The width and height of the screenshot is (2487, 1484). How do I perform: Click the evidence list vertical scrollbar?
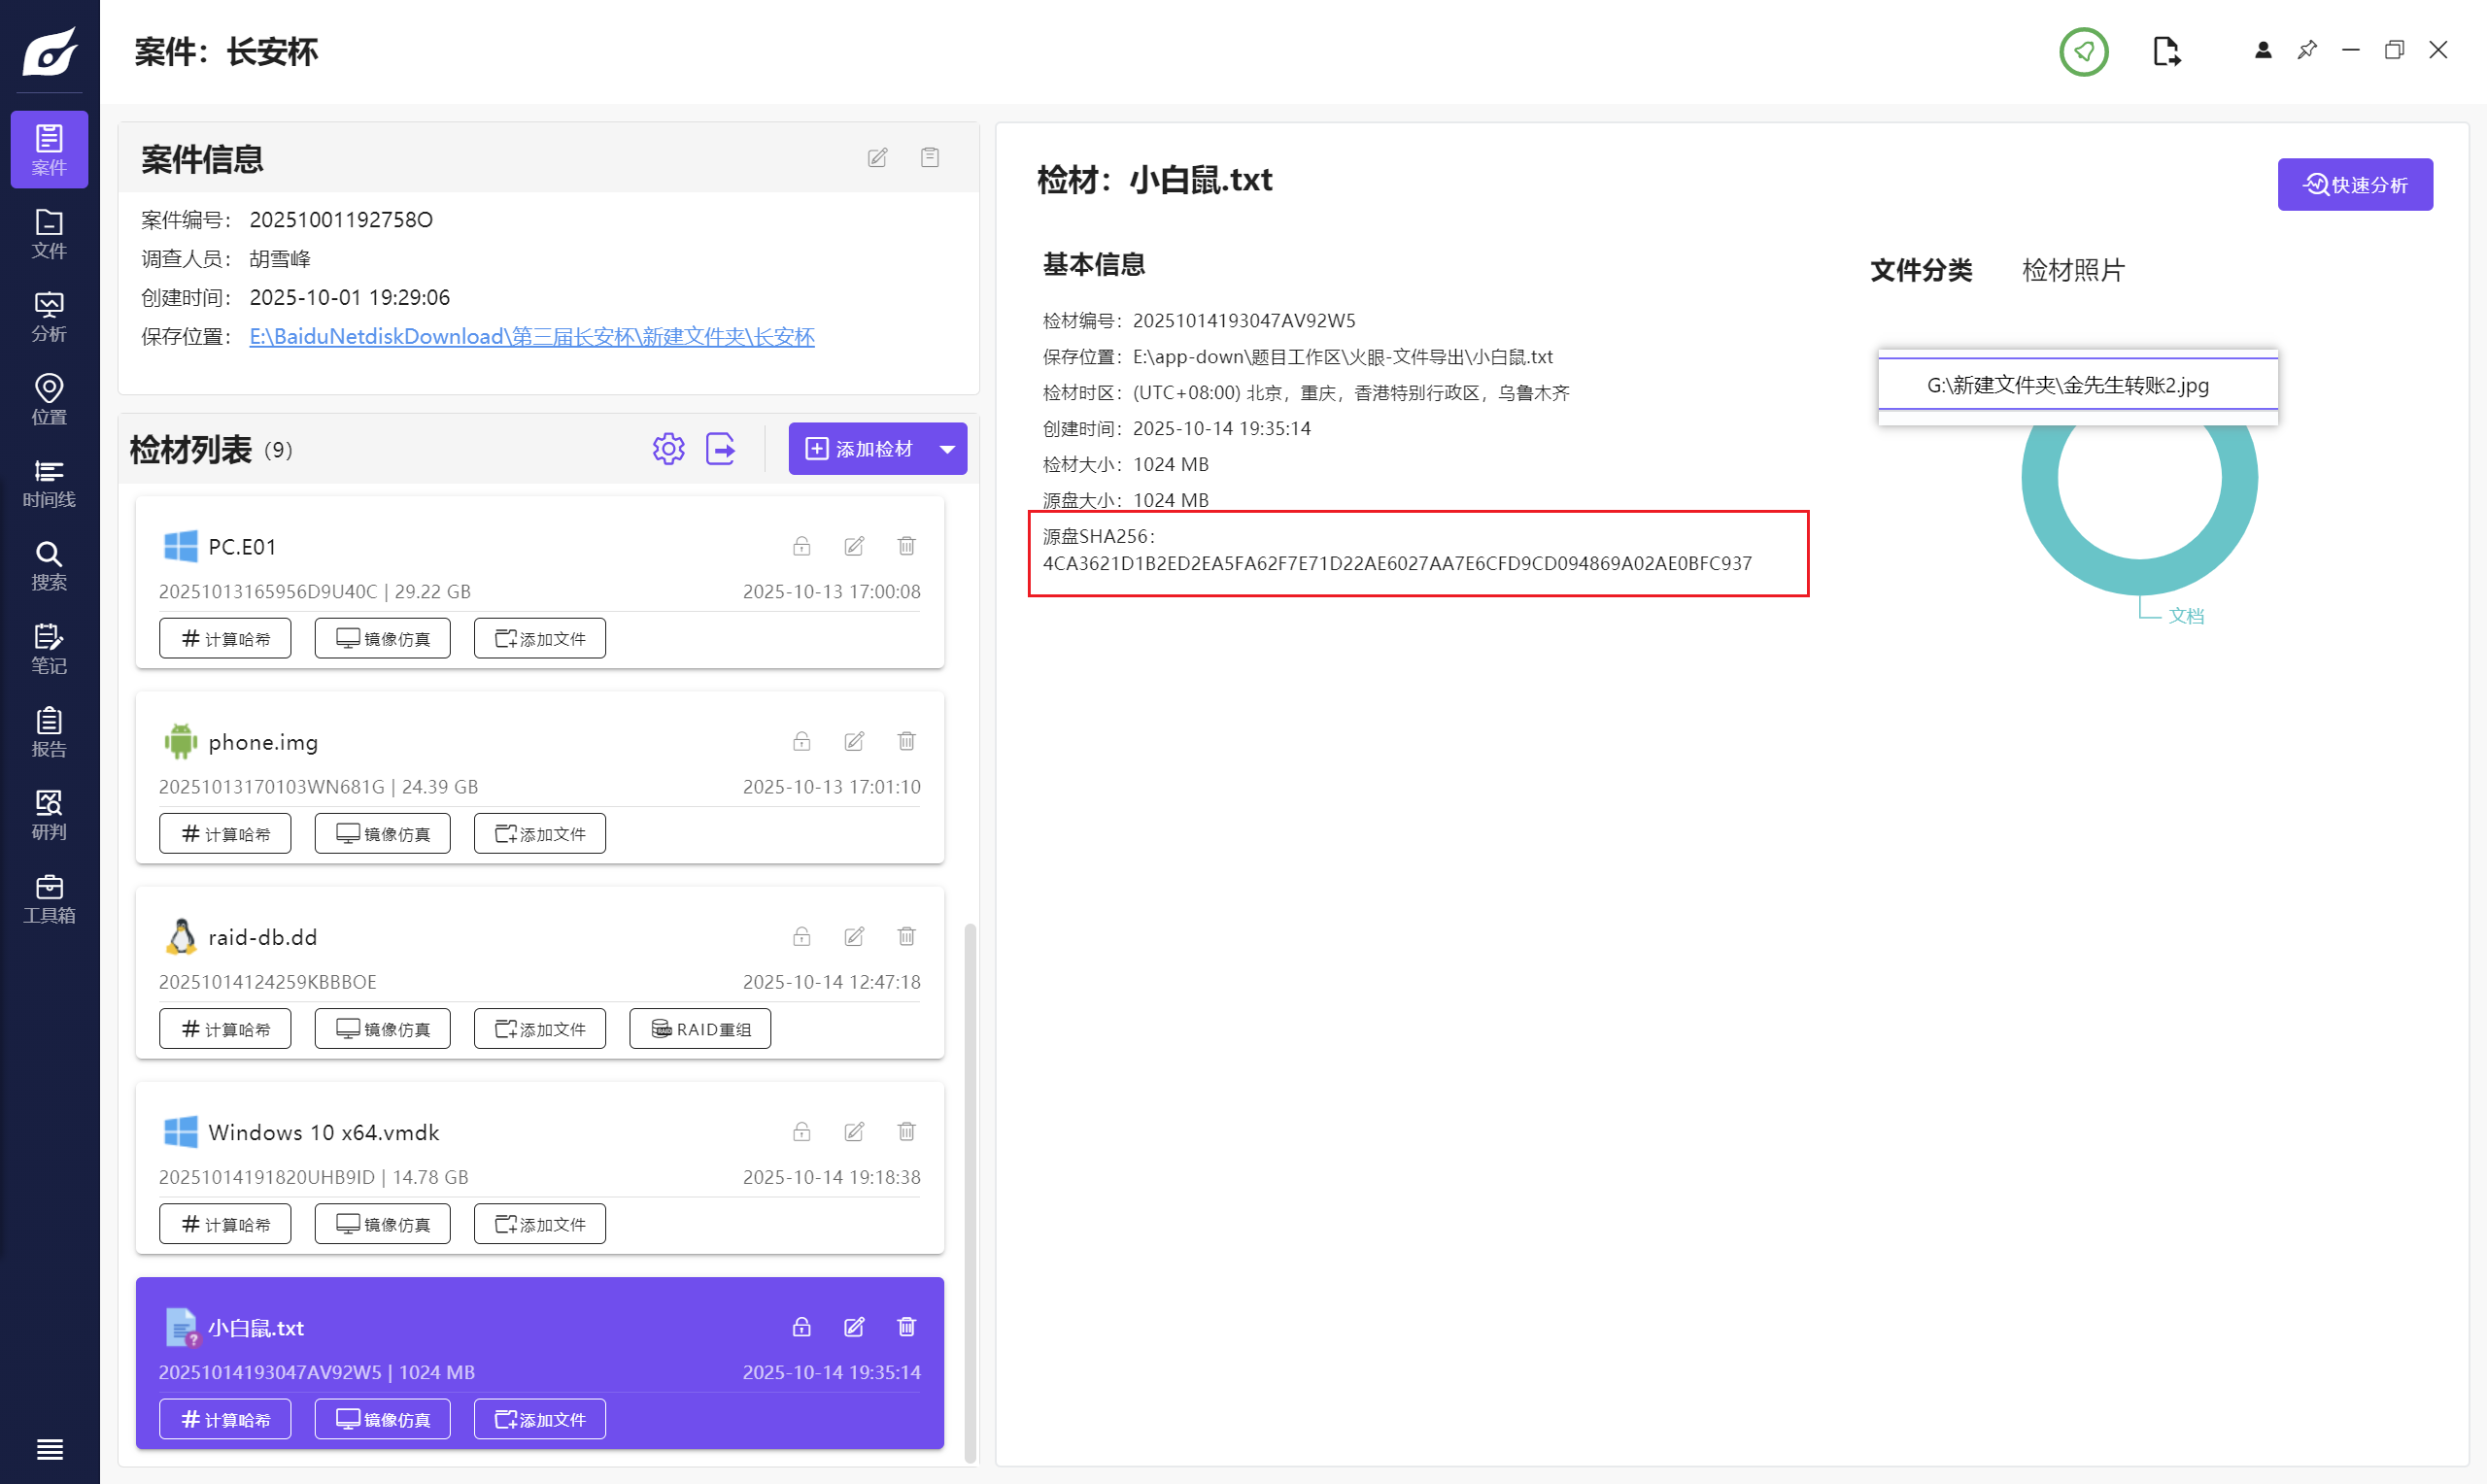click(x=968, y=1190)
